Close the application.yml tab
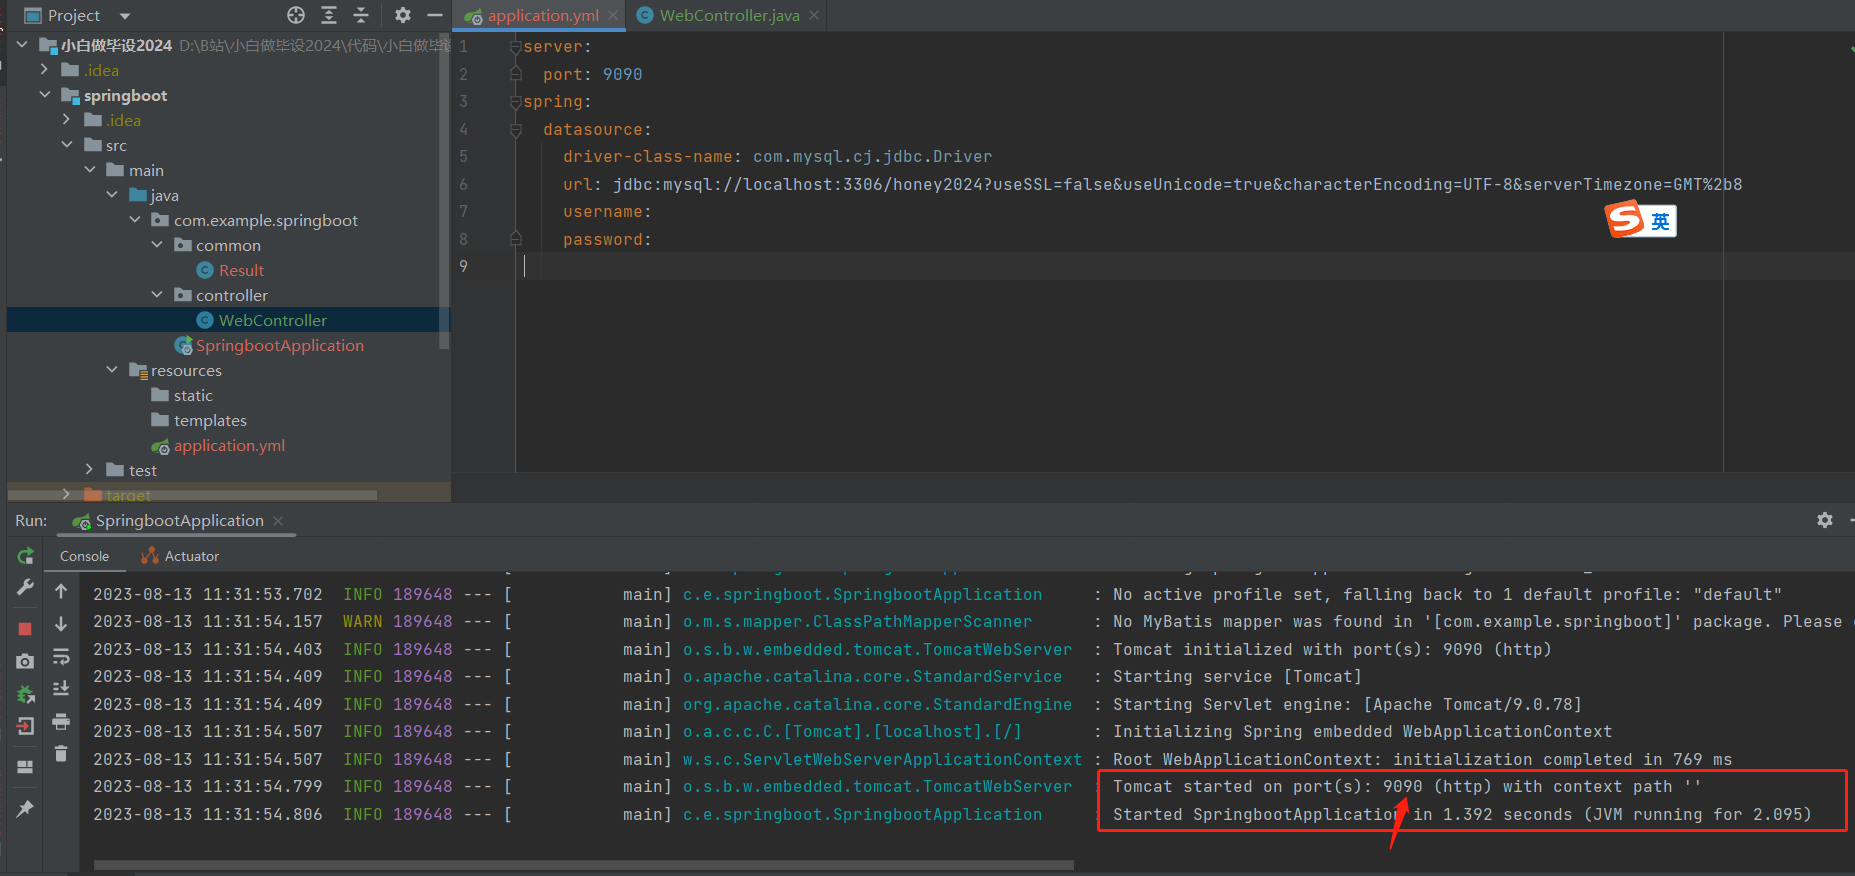The height and width of the screenshot is (876, 1855). (x=613, y=15)
